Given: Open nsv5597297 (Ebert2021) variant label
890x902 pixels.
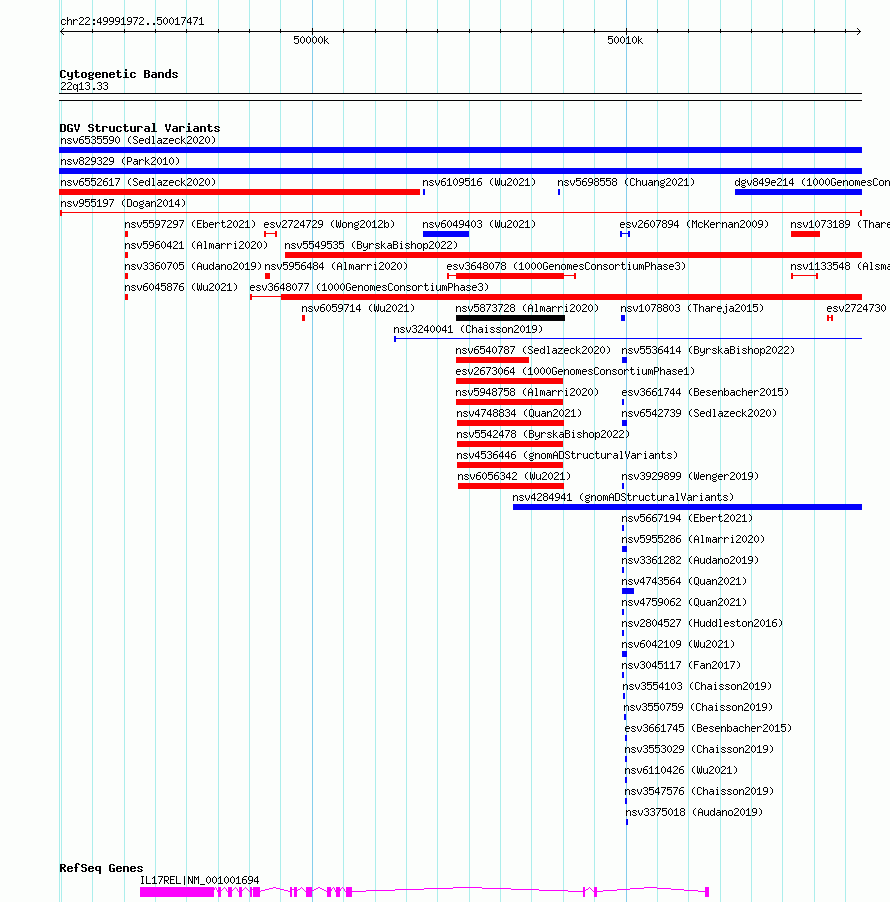Looking at the screenshot, I should tap(190, 224).
